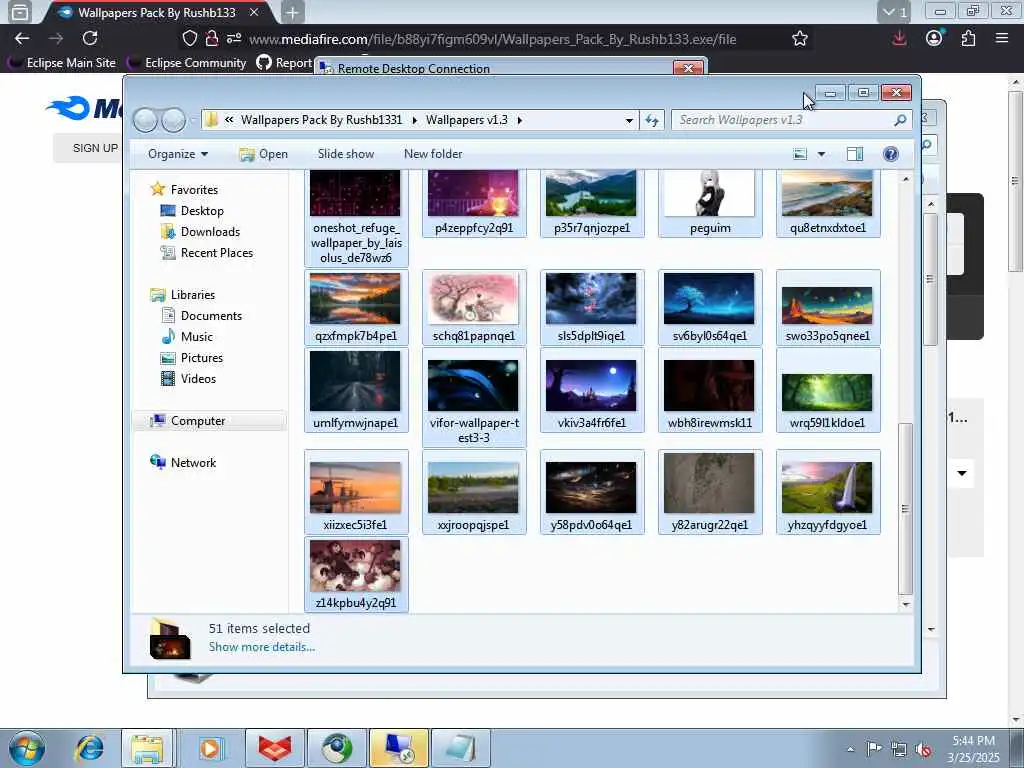The image size is (1024, 768).
Task: Expand the Wallpapers v1.3 breadcrumb arrow
Action: (520, 120)
